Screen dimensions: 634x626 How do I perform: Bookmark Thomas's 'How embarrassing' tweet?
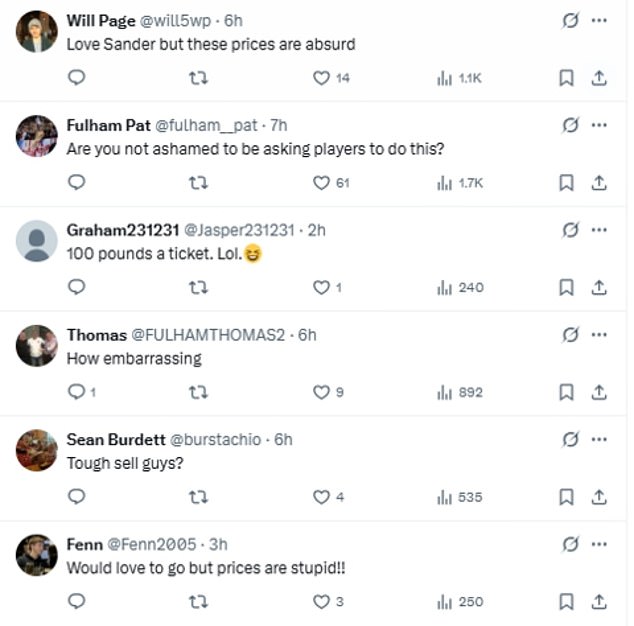[x=566, y=392]
